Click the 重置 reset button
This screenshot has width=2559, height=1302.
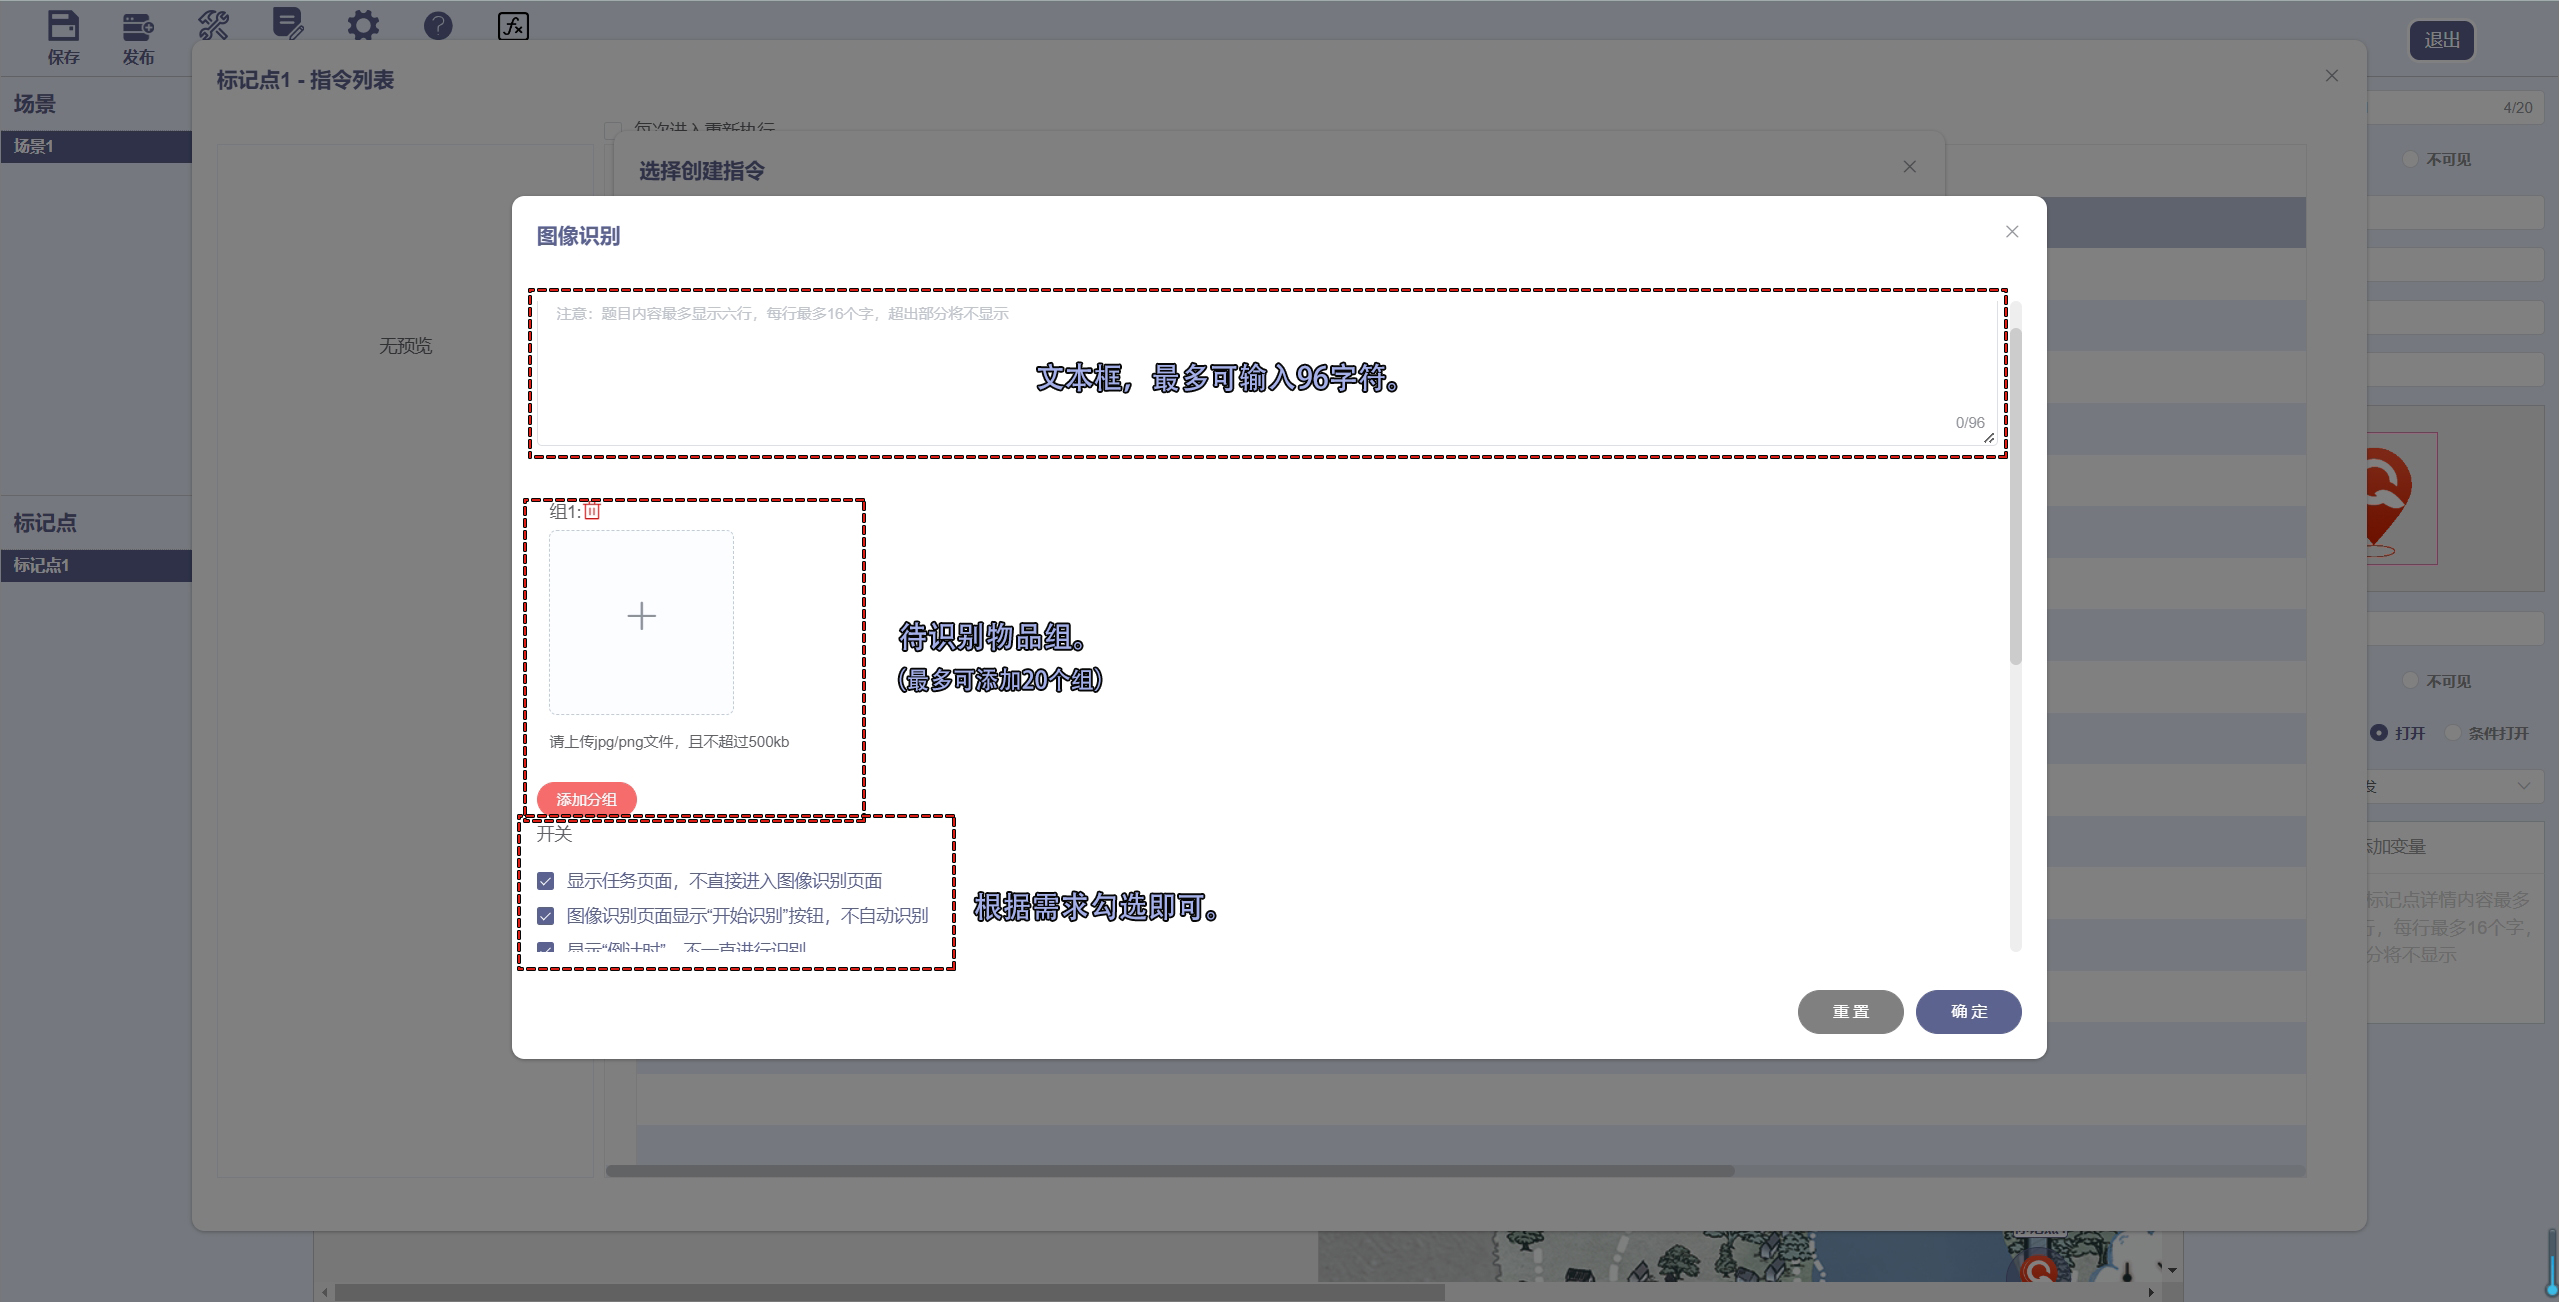[1850, 1011]
